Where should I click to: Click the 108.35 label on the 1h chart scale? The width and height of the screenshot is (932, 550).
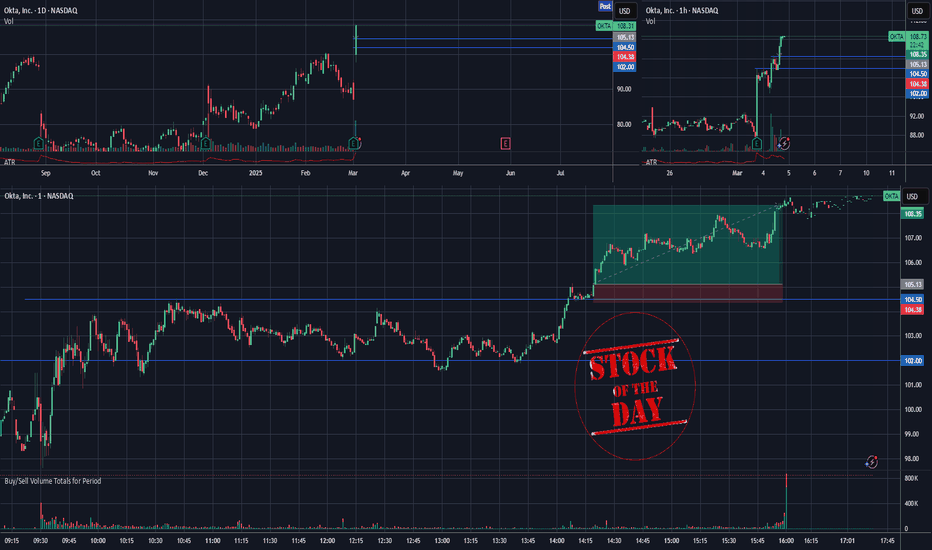tap(918, 55)
